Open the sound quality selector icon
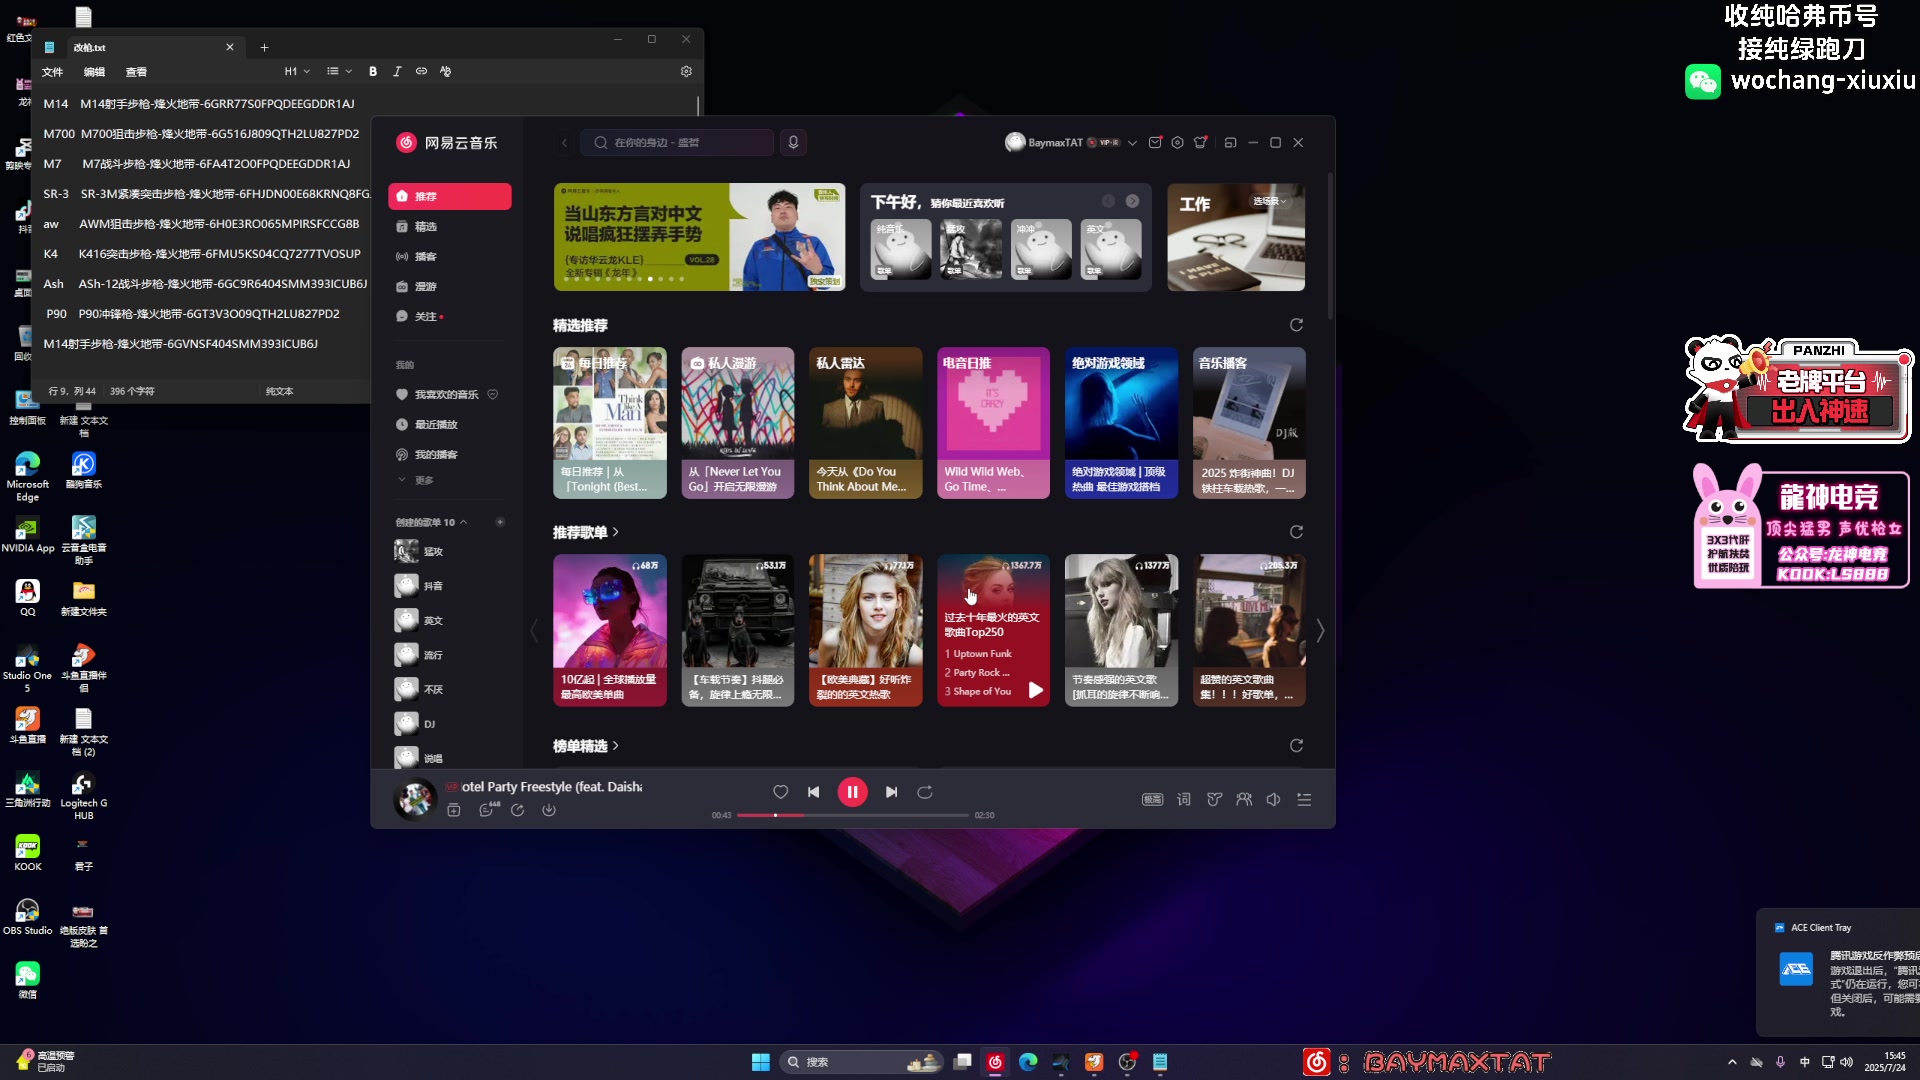The height and width of the screenshot is (1080, 1920). pos(1153,800)
